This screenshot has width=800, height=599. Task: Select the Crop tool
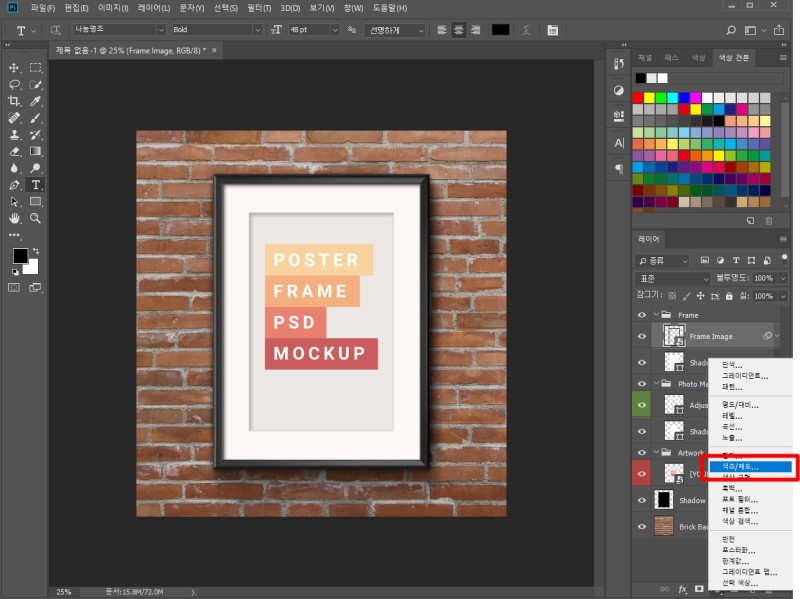pos(14,101)
